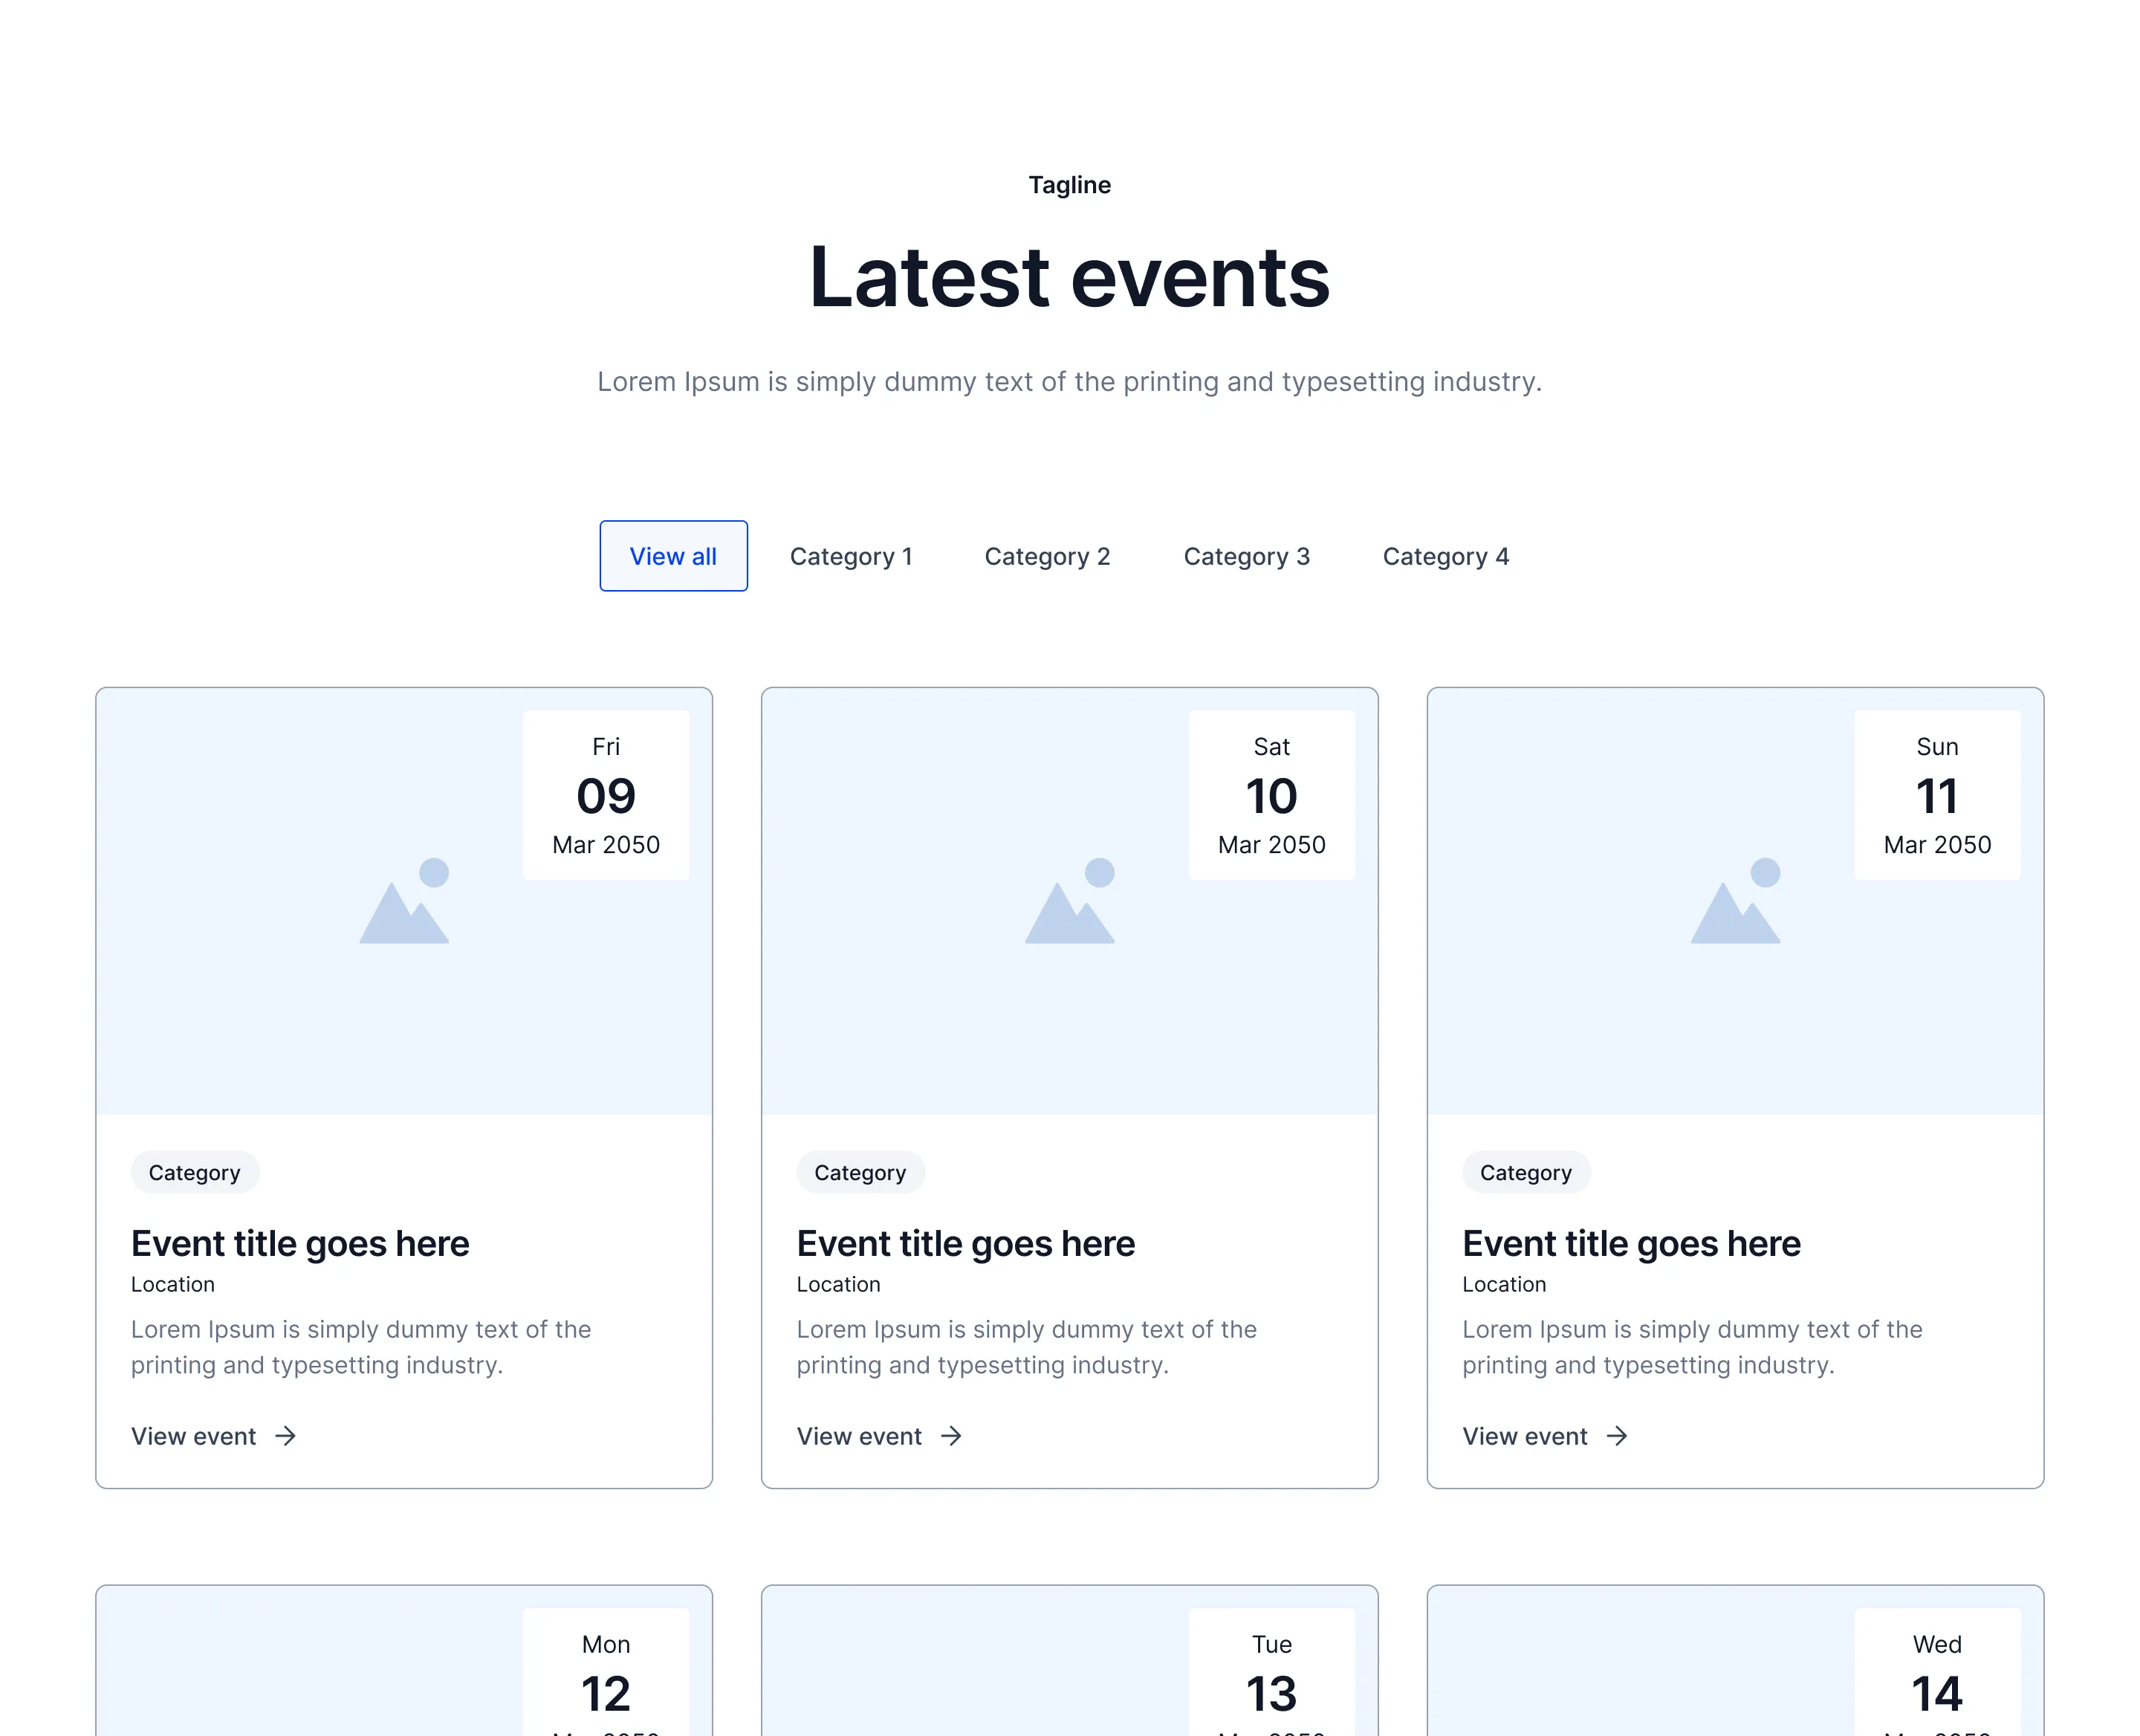This screenshot has width=2140, height=1736.
Task: Click the Sat 10 Mar 2050 date badge
Action: [x=1272, y=795]
